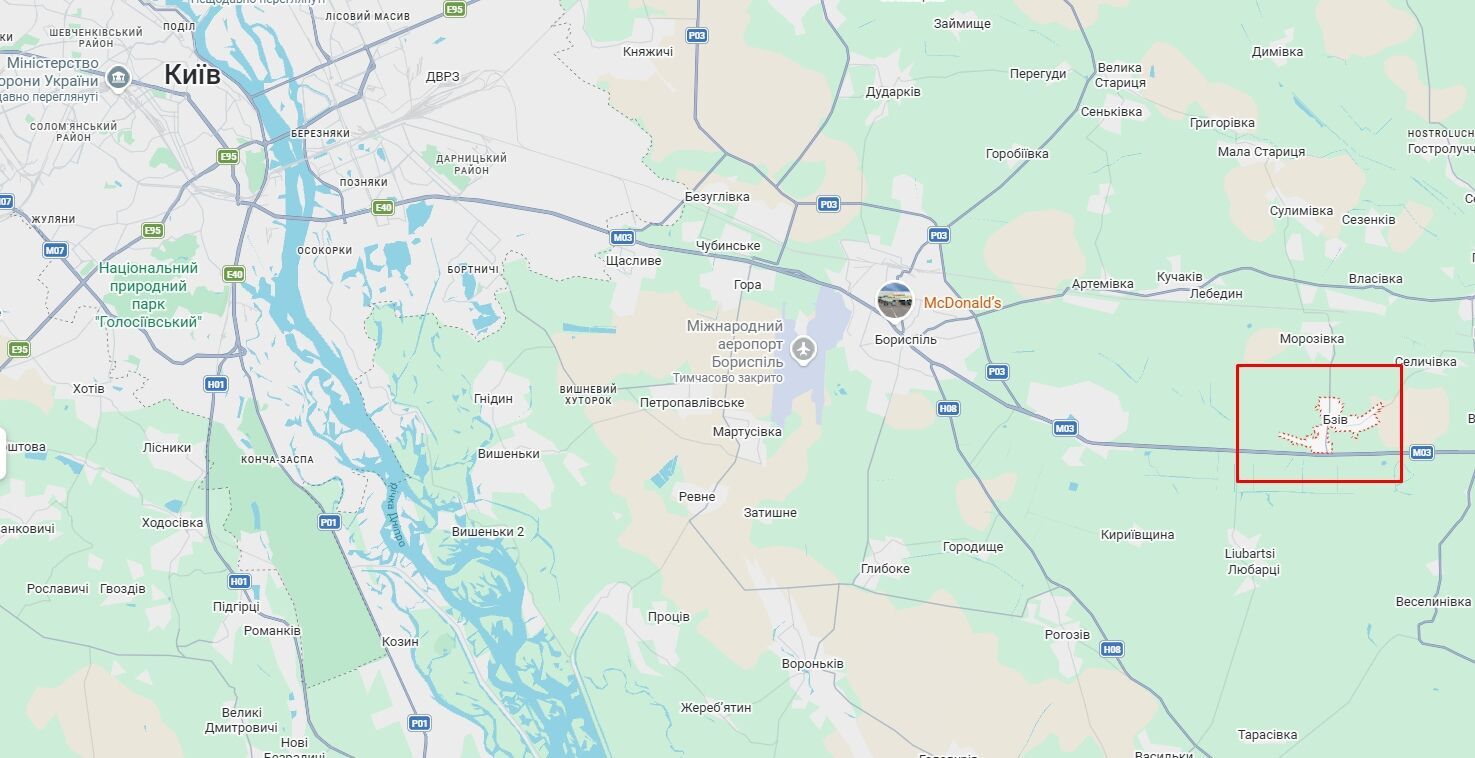Viewport: 1475px width, 758px height.
Task: Click the M07 road shield near Жуляни
Action: point(55,250)
